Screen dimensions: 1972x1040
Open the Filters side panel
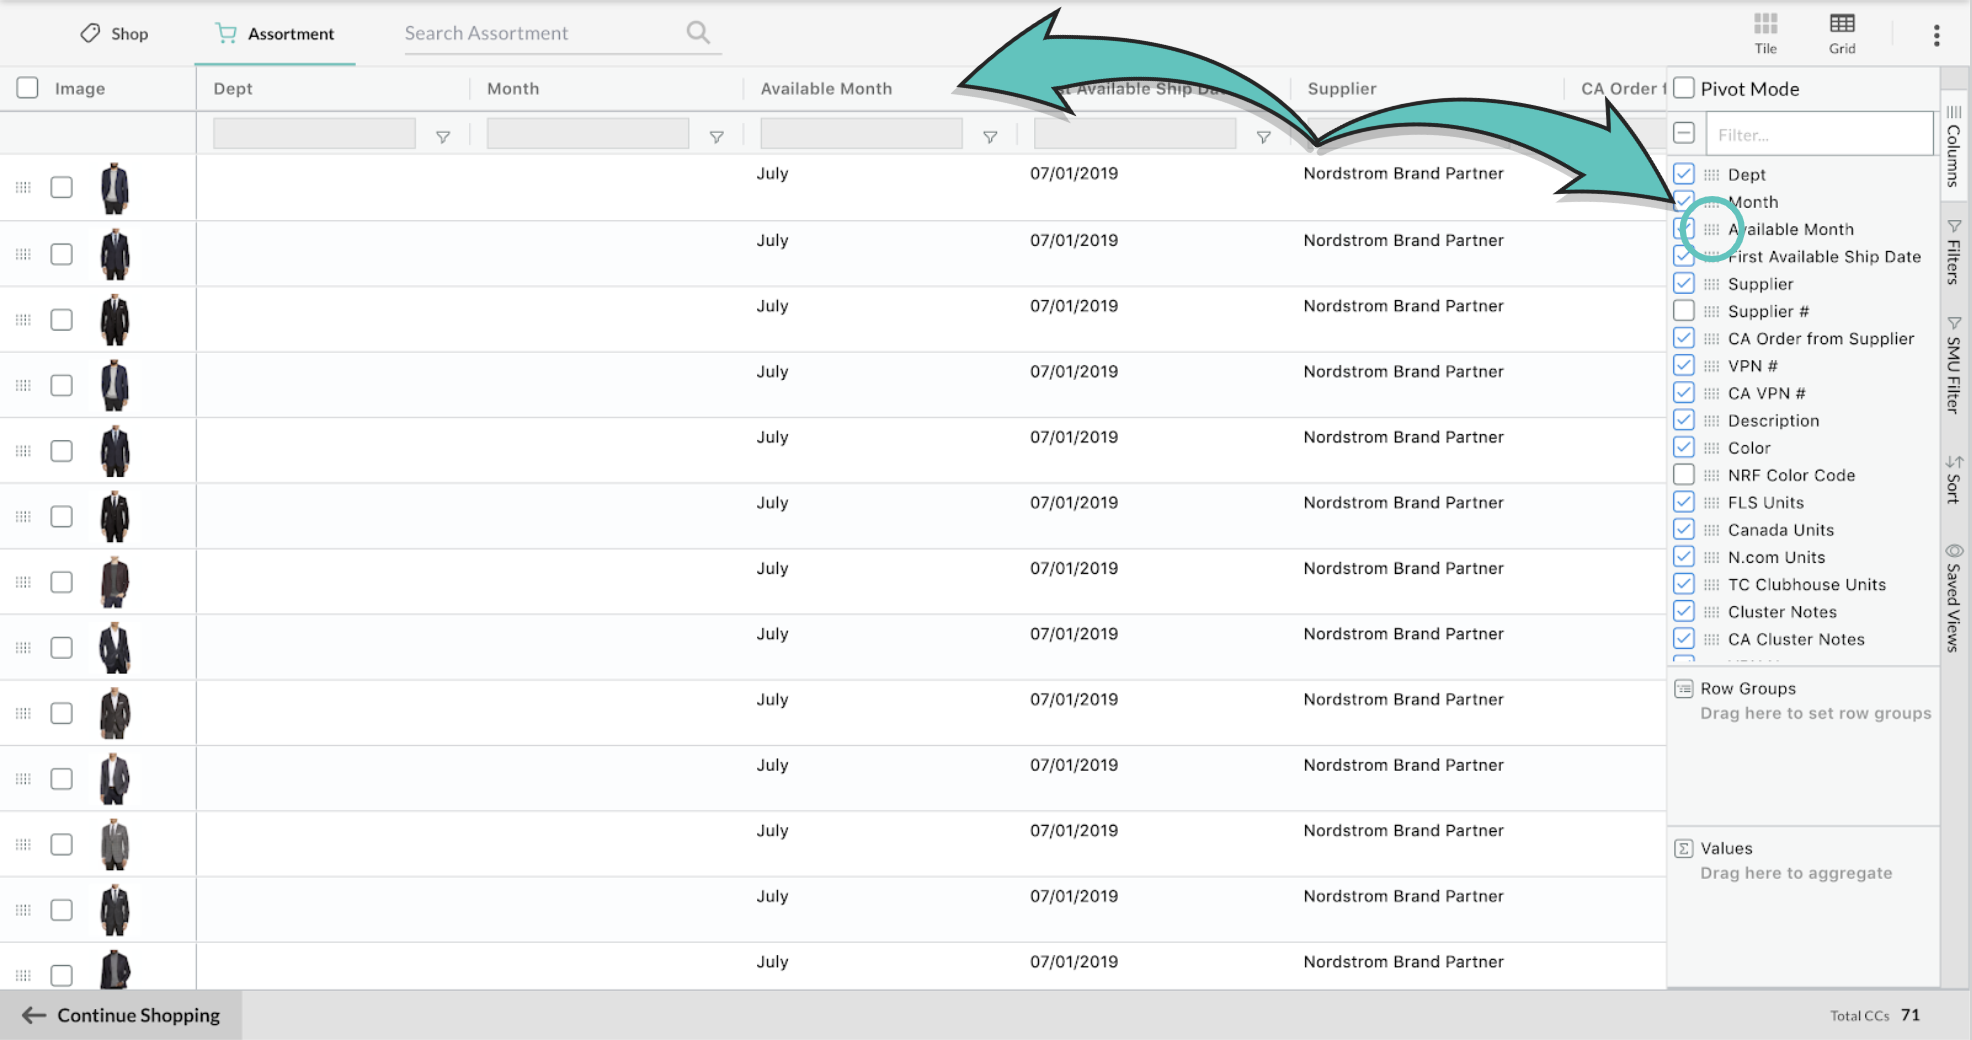(1954, 251)
